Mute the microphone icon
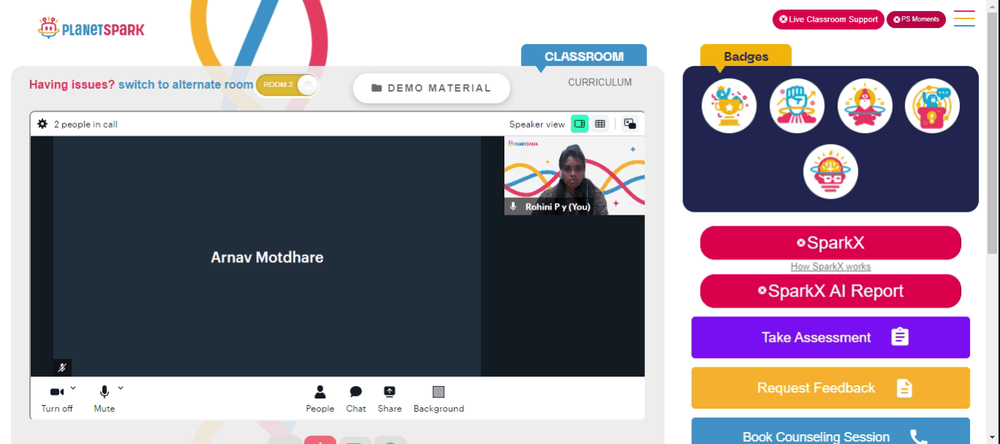The image size is (1000, 444). pos(104,392)
